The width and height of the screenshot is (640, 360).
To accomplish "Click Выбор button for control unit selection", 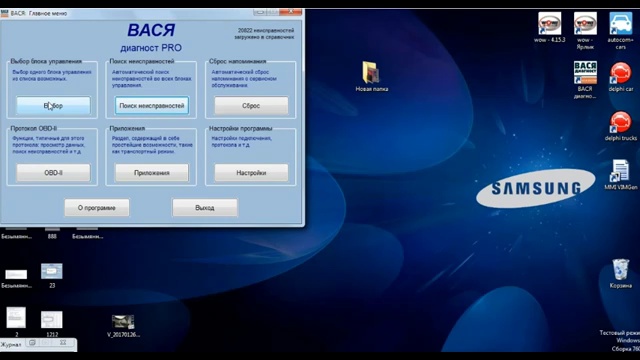I will coord(53,106).
